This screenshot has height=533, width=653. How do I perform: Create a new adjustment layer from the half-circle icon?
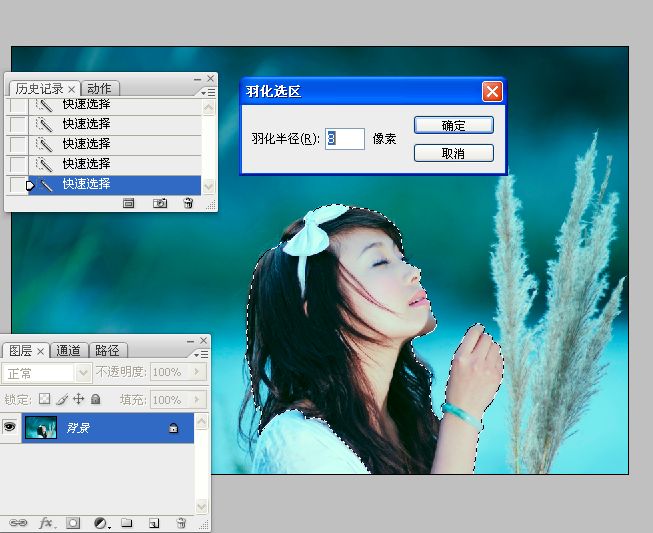pos(100,522)
